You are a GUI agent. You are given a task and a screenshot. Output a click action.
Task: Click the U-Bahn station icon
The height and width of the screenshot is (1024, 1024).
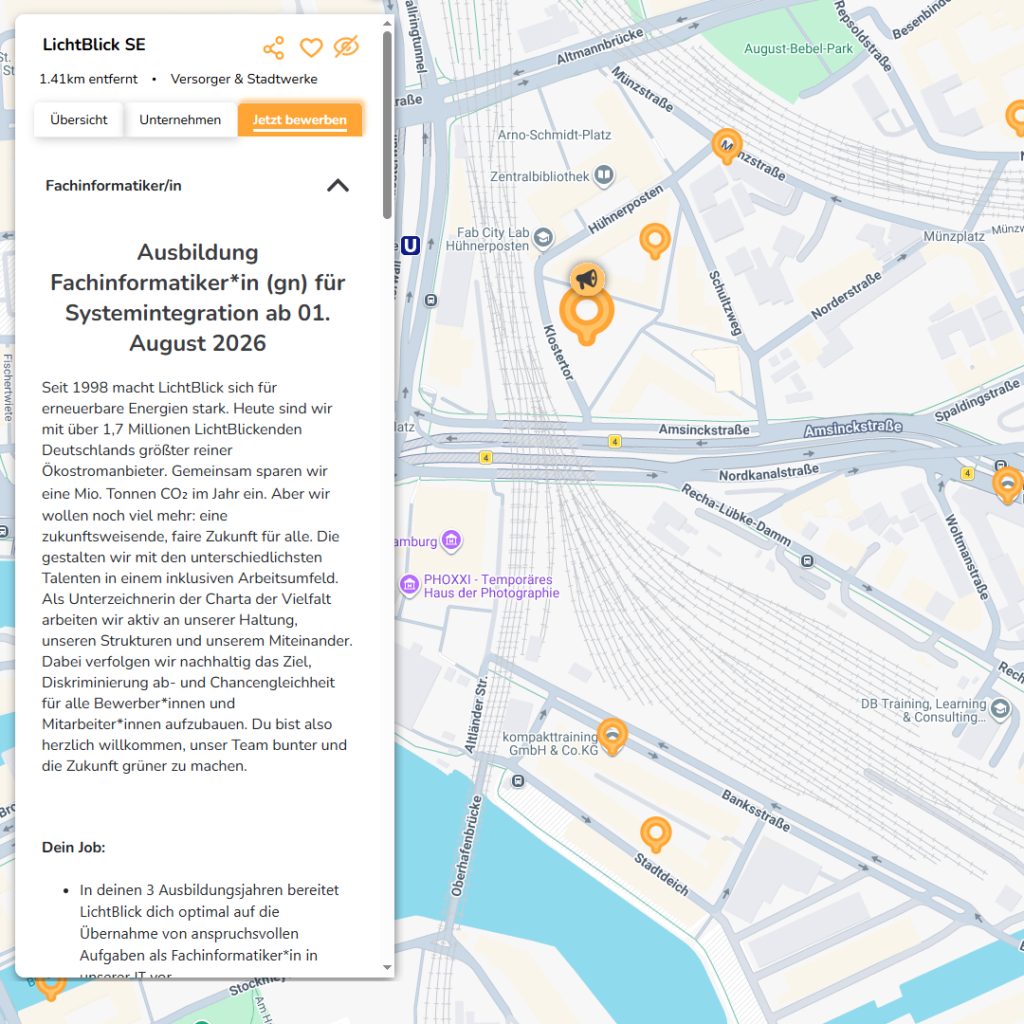(x=410, y=245)
